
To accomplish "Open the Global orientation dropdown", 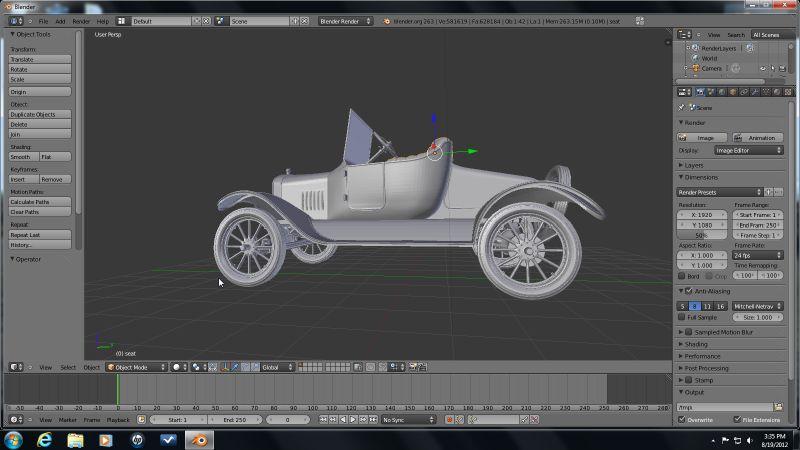I will tap(277, 367).
